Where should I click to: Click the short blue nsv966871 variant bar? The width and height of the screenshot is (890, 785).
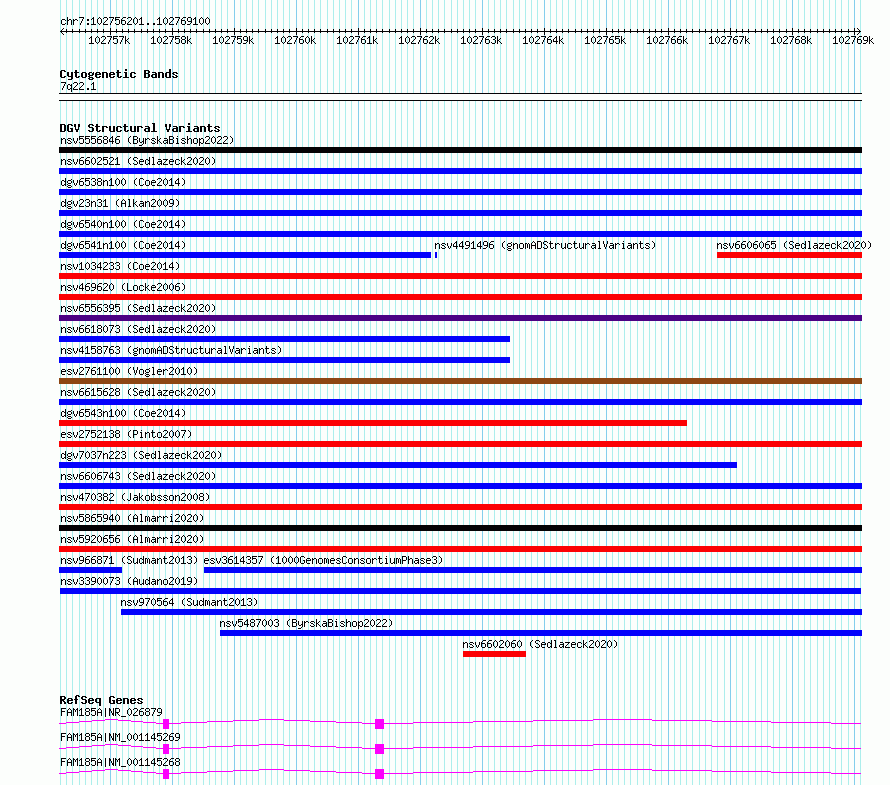coord(91,570)
